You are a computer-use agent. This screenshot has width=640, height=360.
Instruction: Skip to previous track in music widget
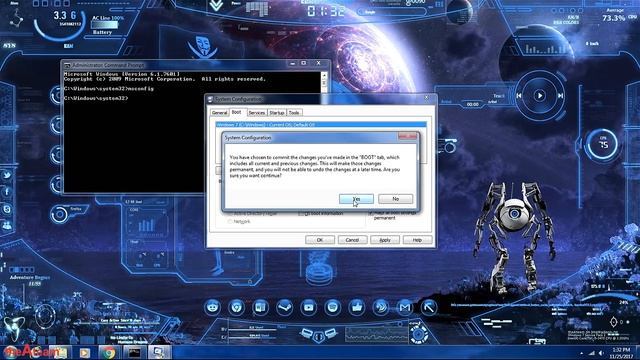pyautogui.click(x=519, y=96)
